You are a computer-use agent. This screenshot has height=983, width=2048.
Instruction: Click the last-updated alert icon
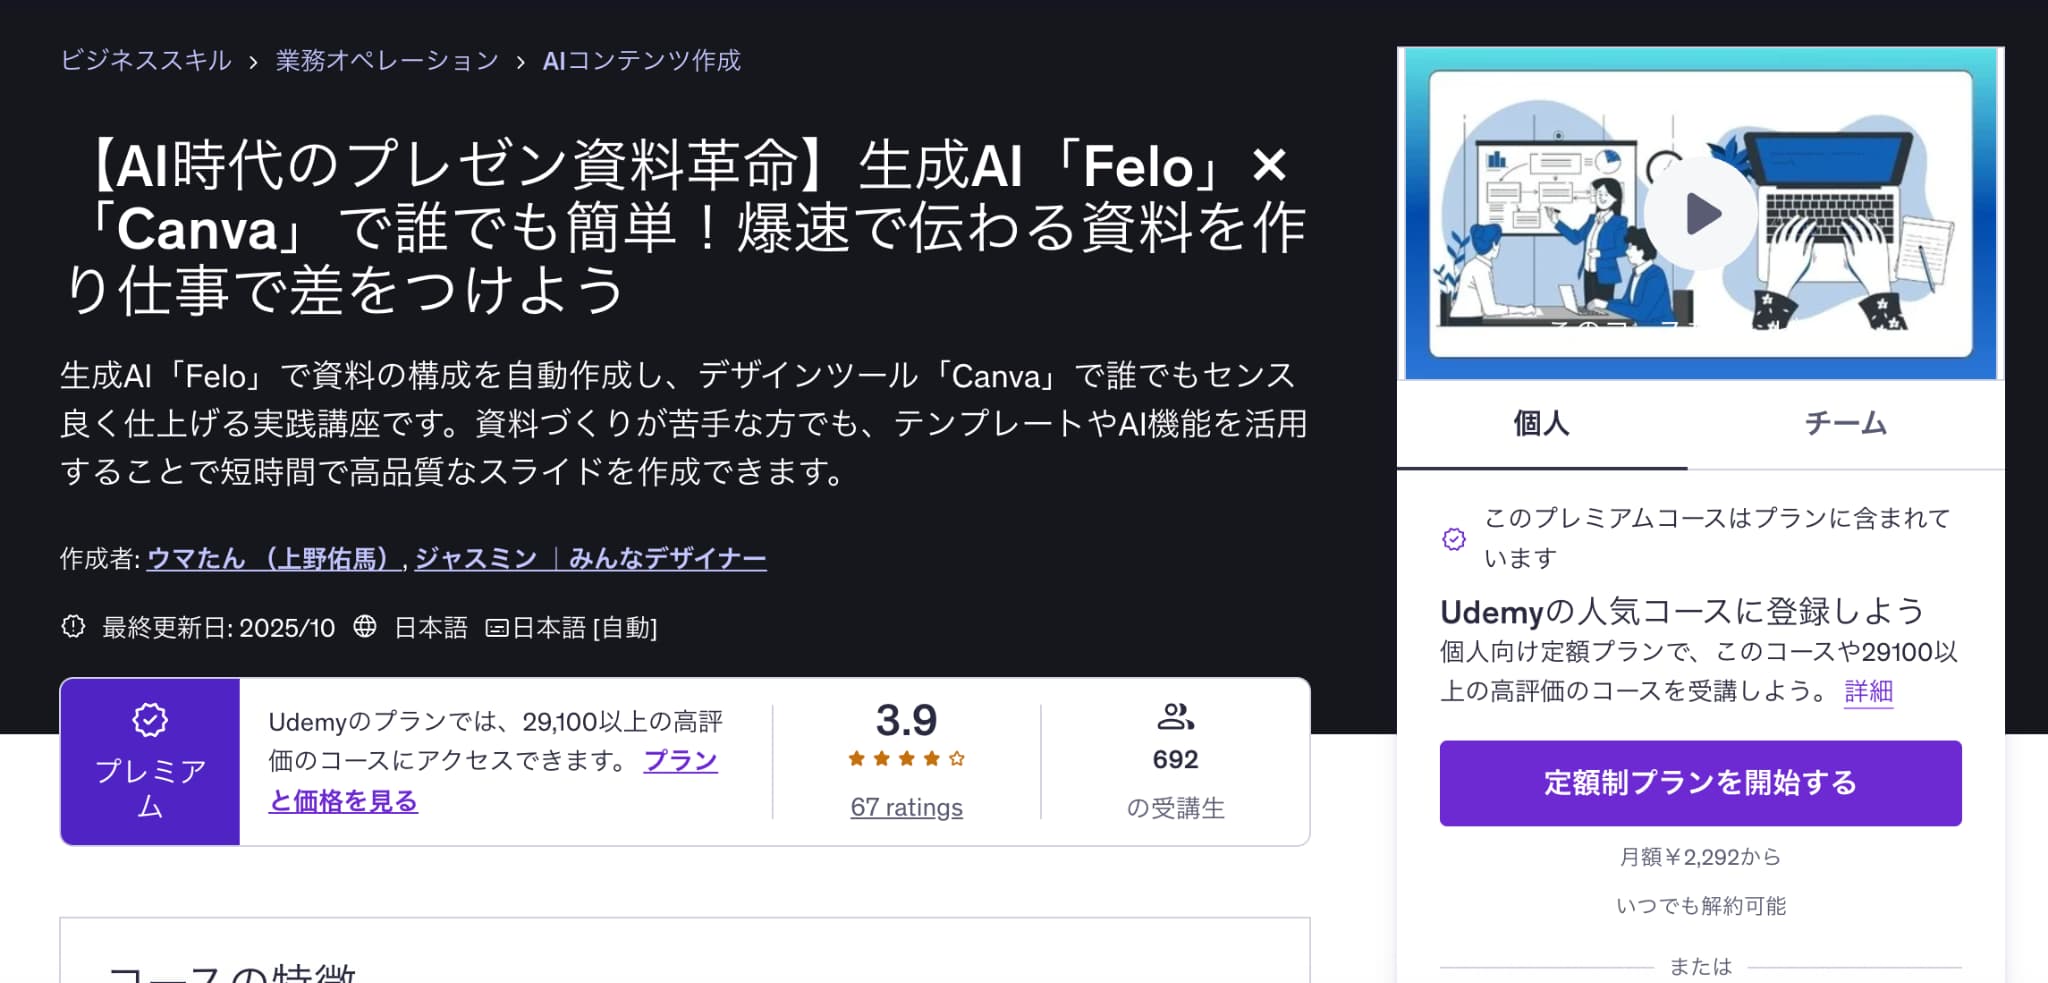point(73,627)
